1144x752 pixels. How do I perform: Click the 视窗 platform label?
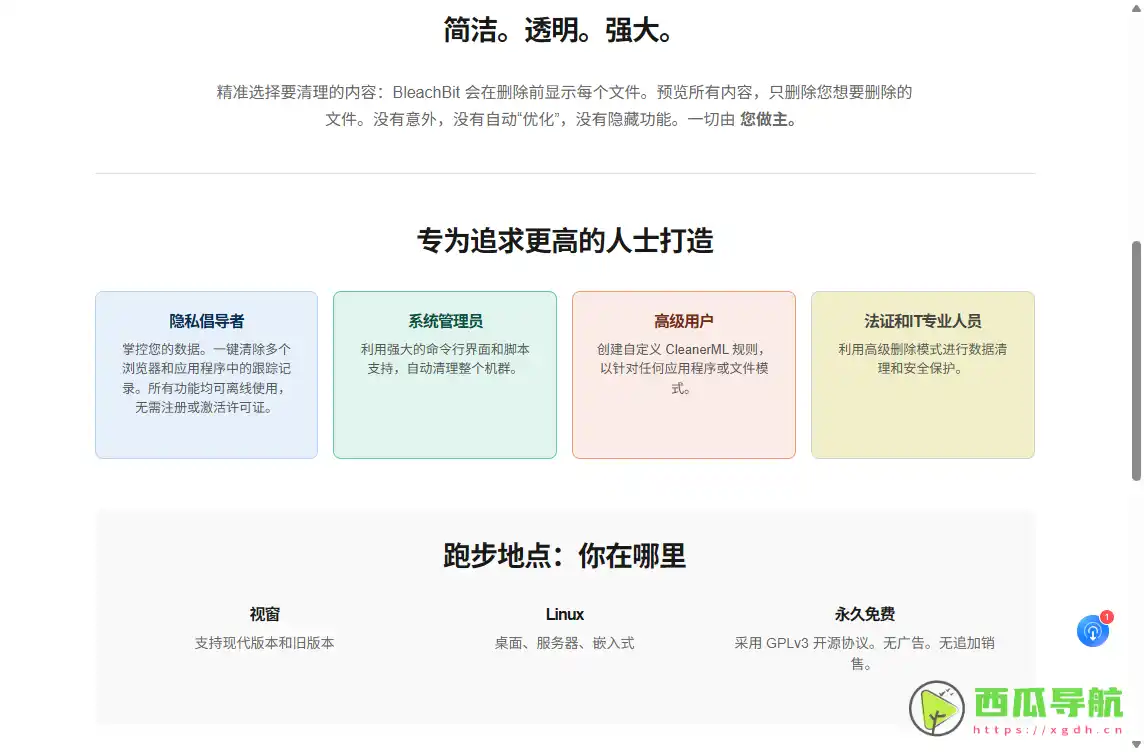pos(264,614)
